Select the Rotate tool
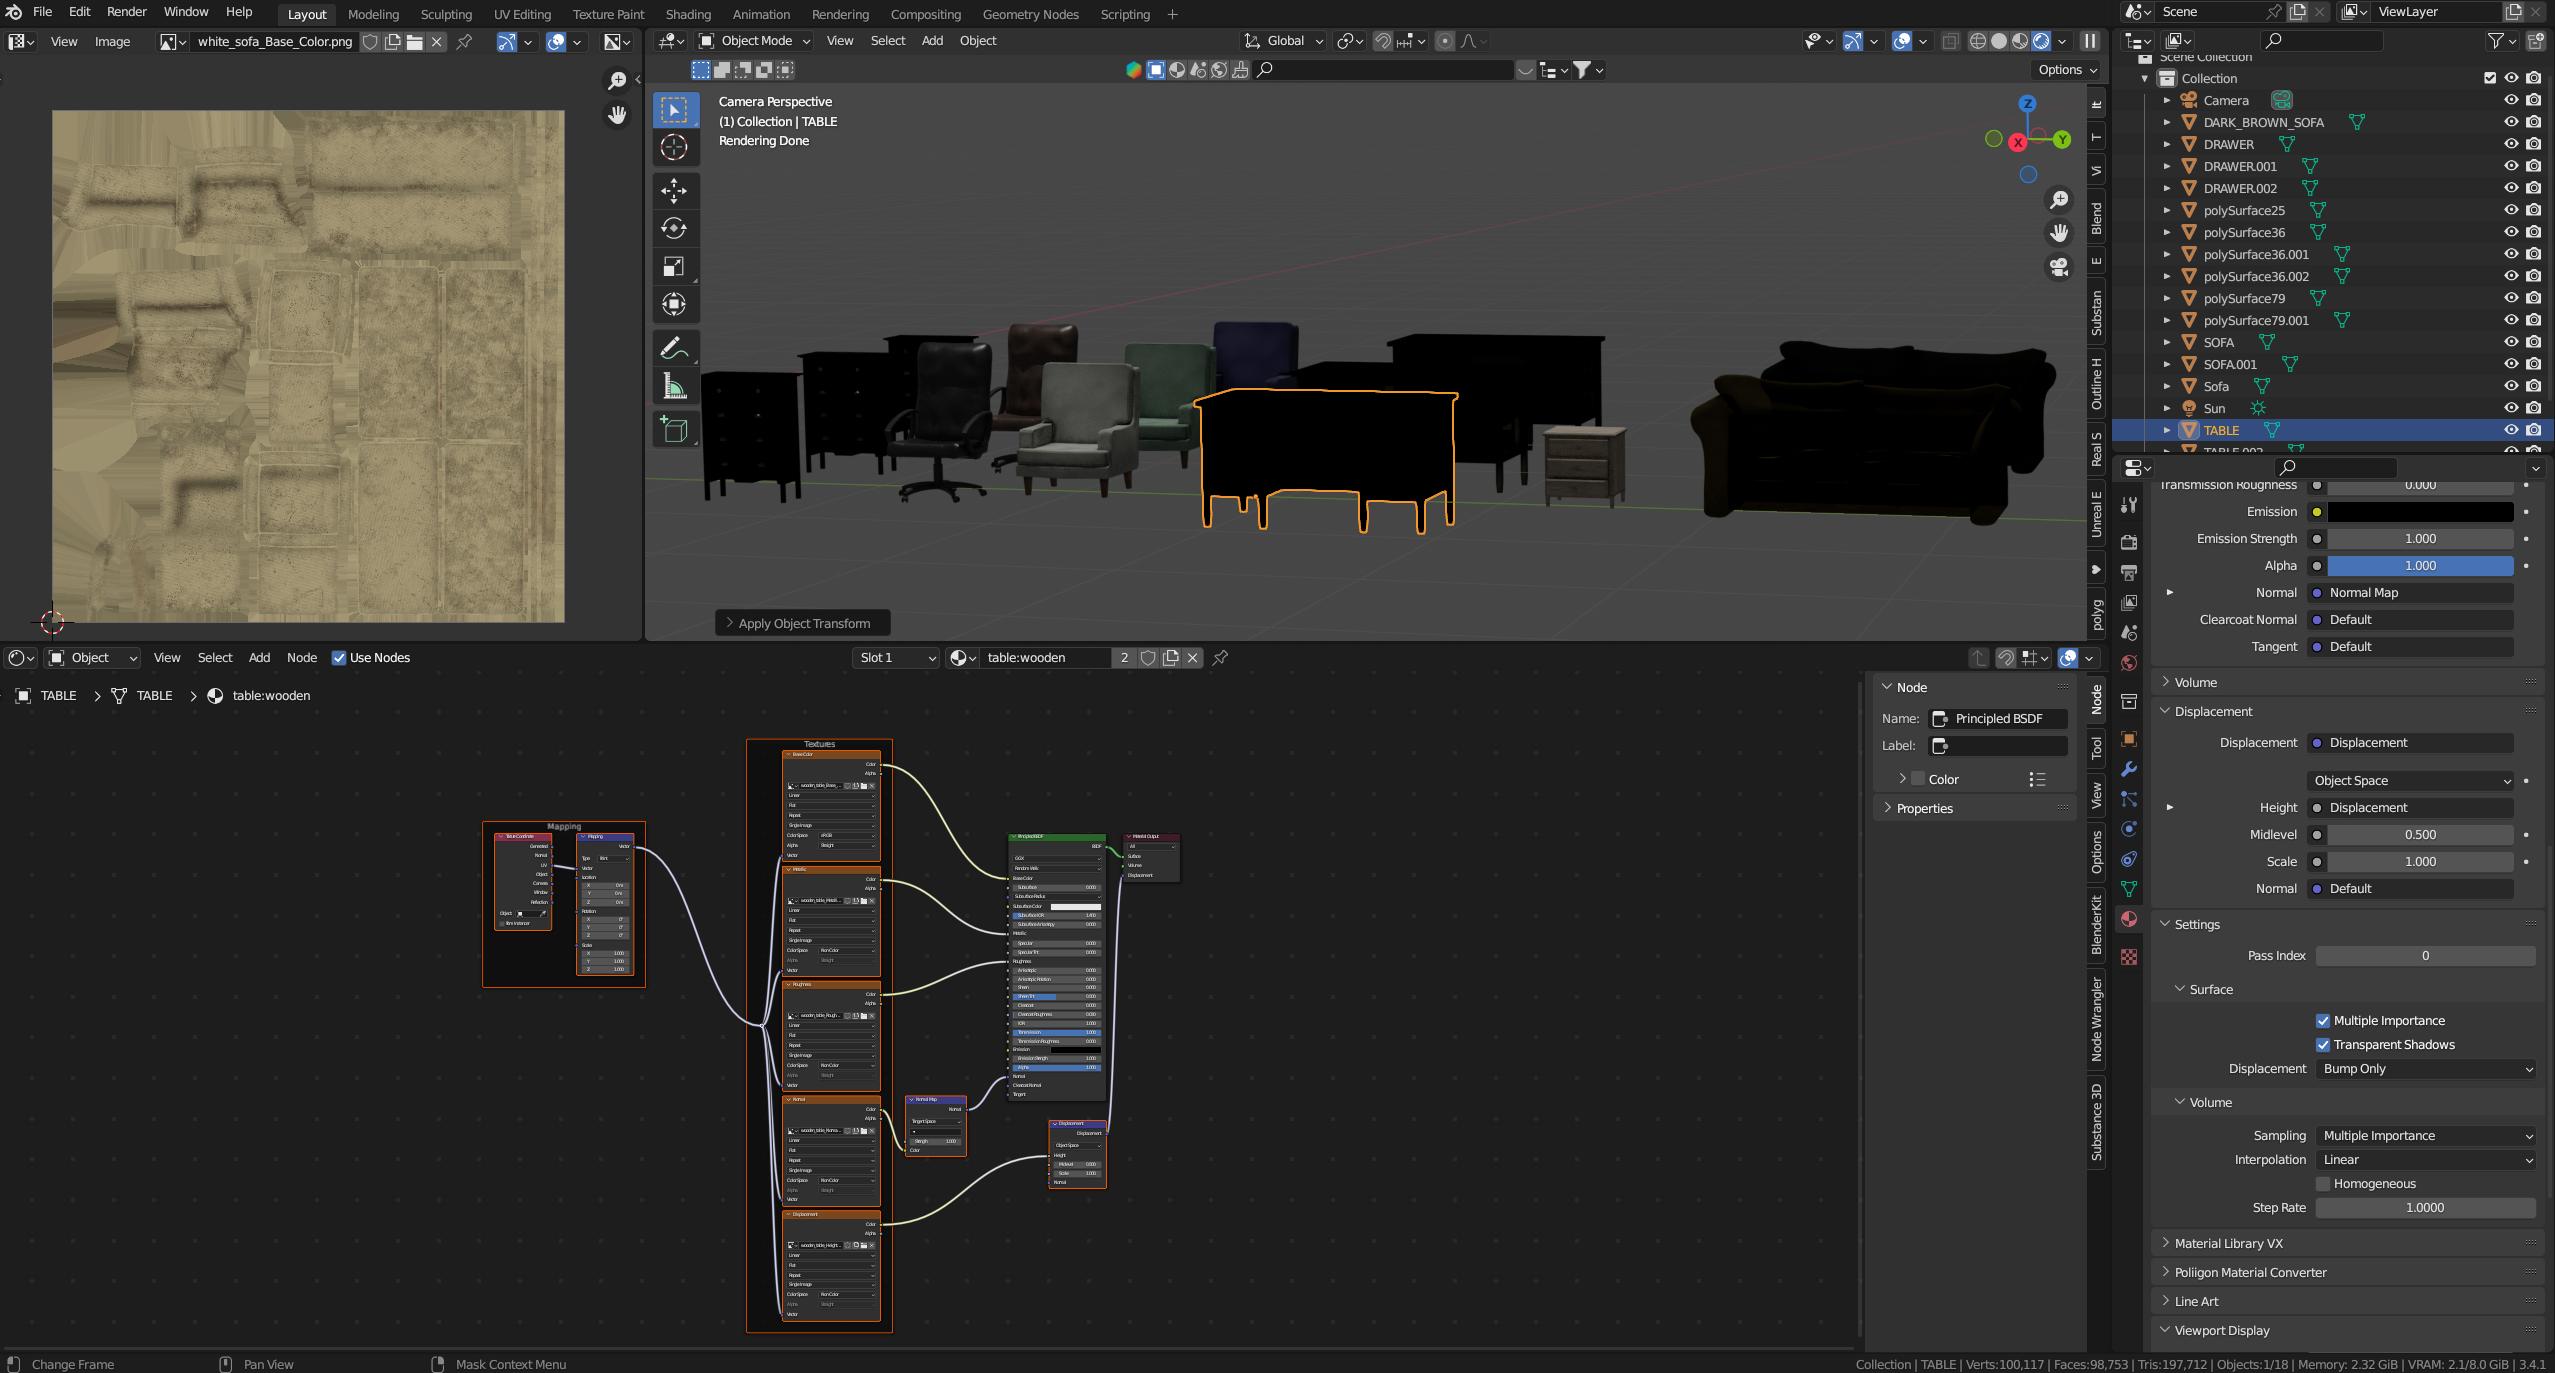 tap(674, 228)
